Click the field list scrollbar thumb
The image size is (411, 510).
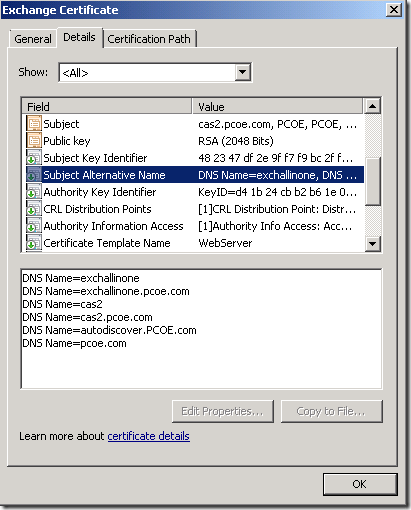[x=372, y=181]
